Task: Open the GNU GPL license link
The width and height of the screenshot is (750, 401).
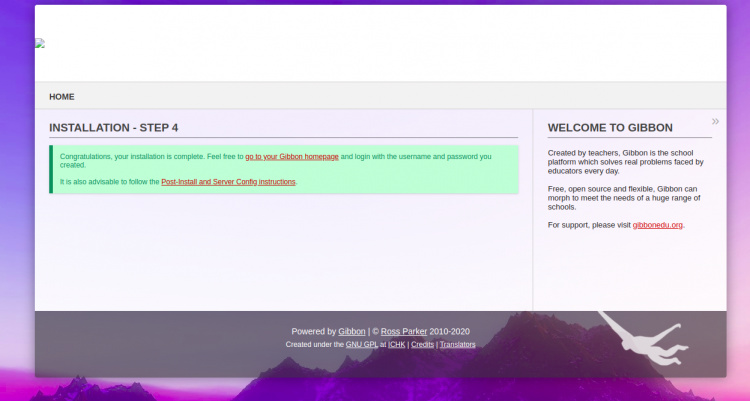Action: click(x=360, y=344)
